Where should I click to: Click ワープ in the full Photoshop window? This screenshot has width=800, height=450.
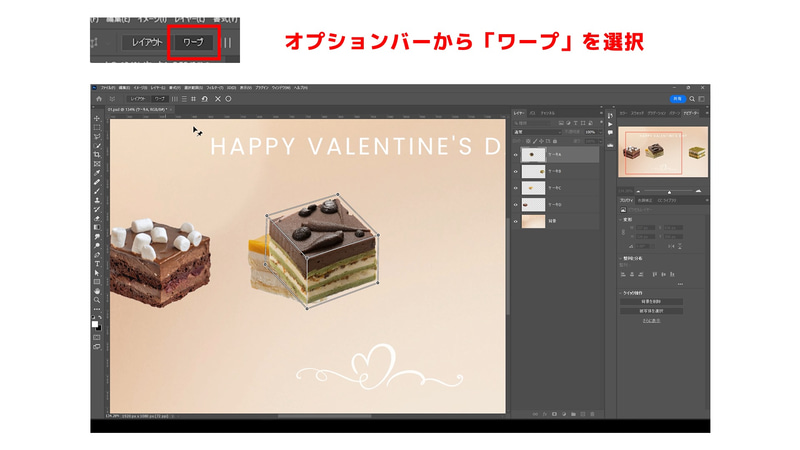[x=160, y=99]
